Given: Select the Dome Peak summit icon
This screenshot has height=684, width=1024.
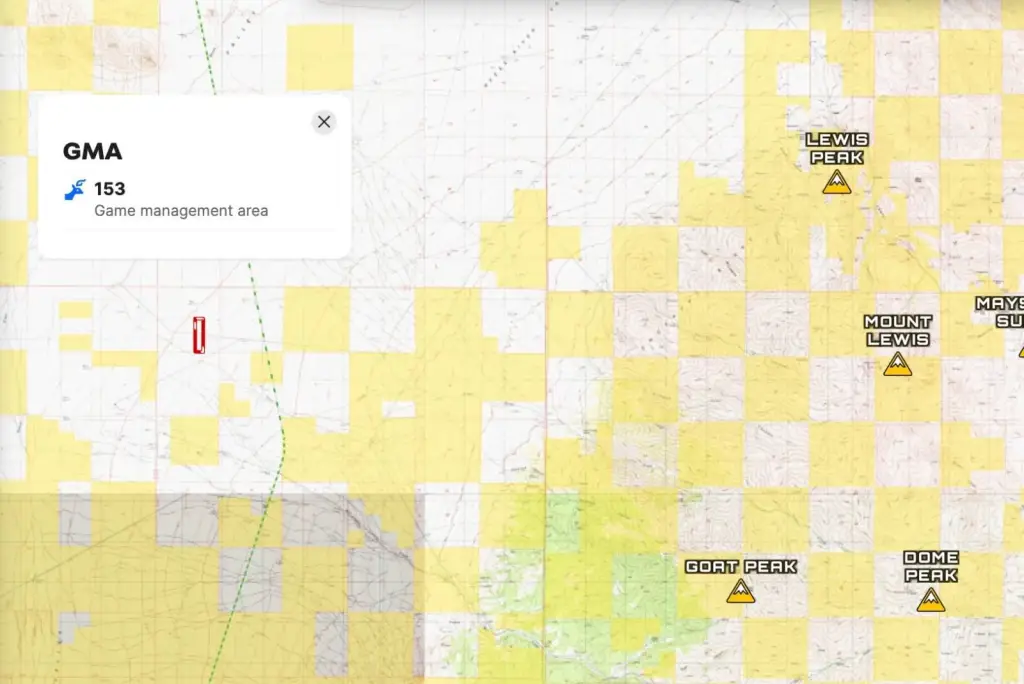Looking at the screenshot, I should tap(930, 599).
